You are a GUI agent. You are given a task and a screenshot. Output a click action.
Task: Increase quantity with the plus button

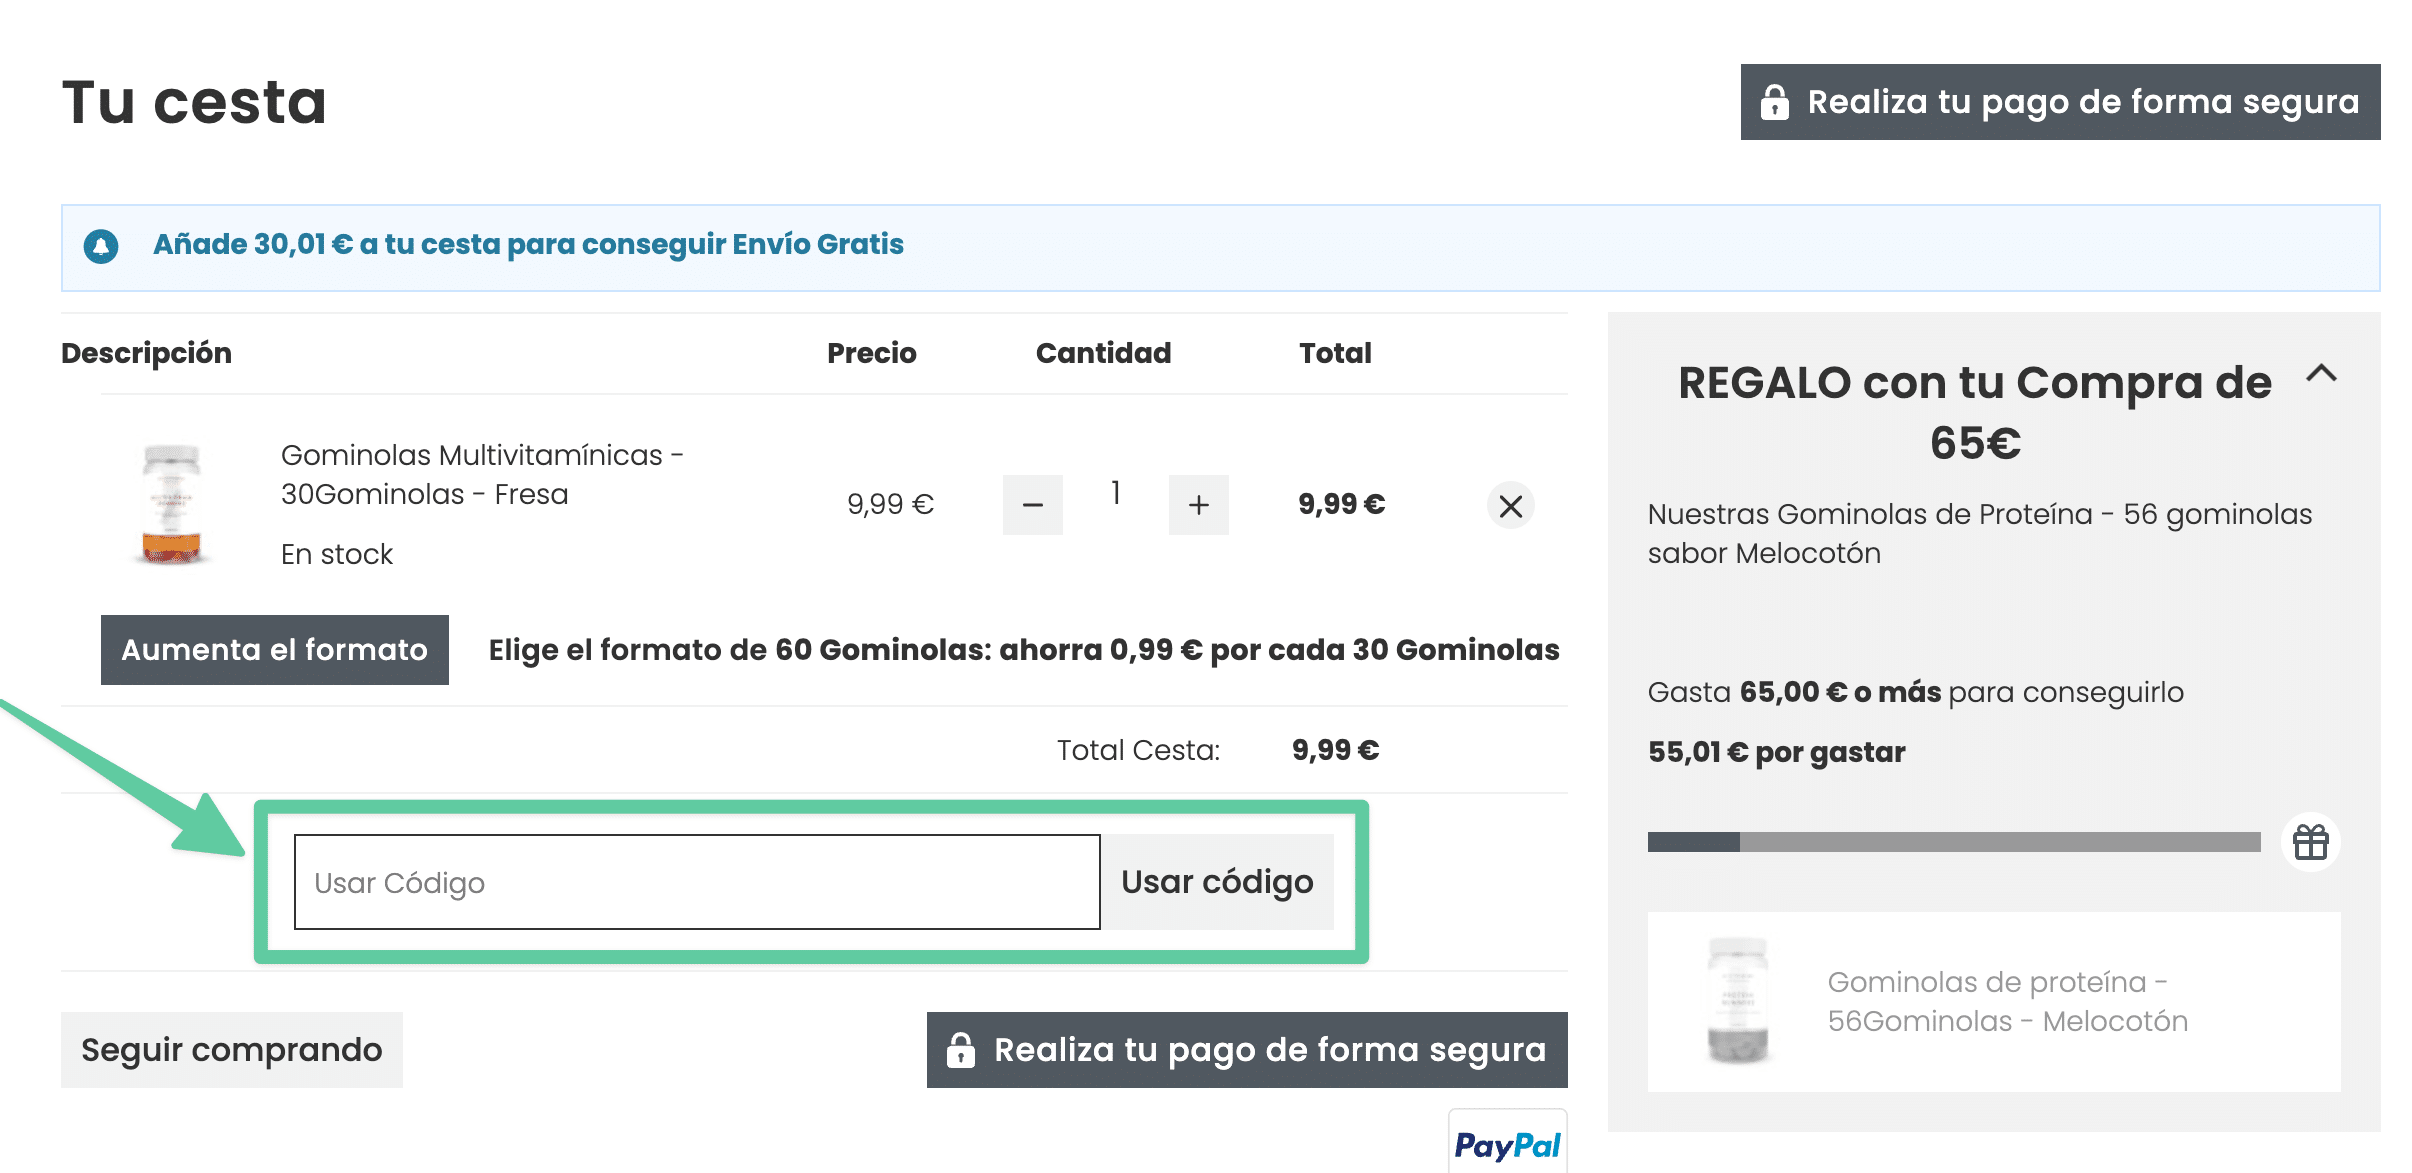(1198, 505)
